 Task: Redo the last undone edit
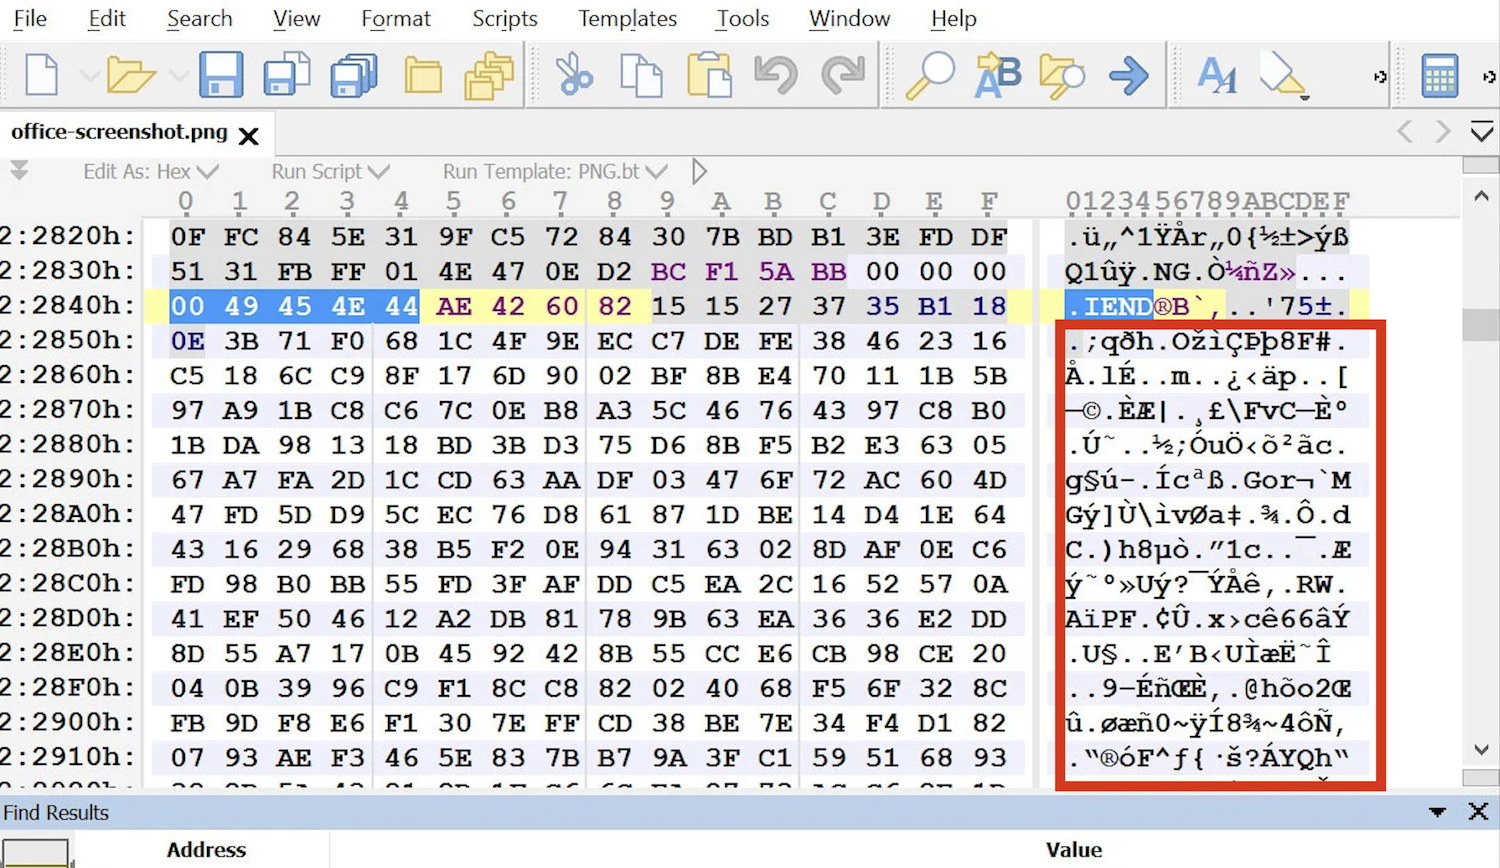843,75
